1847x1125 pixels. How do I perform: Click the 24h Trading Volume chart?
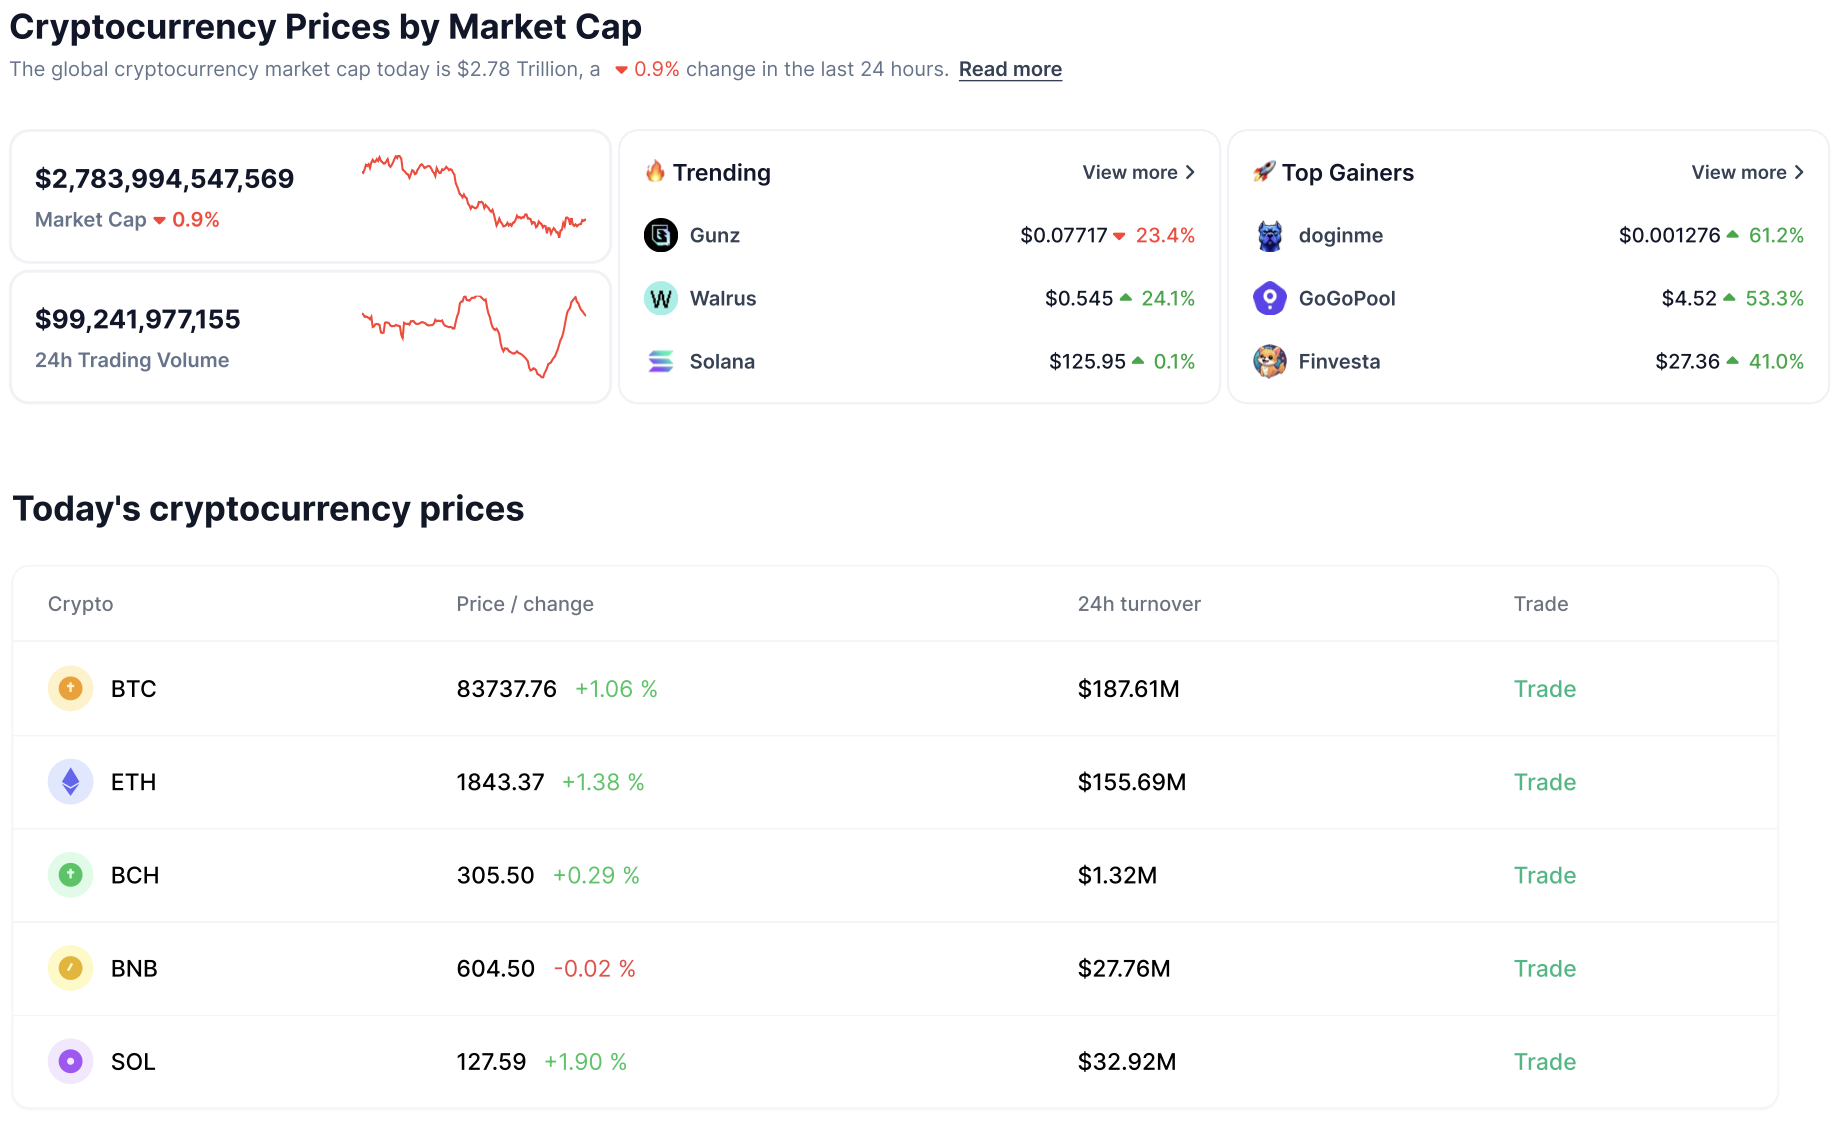point(474,336)
